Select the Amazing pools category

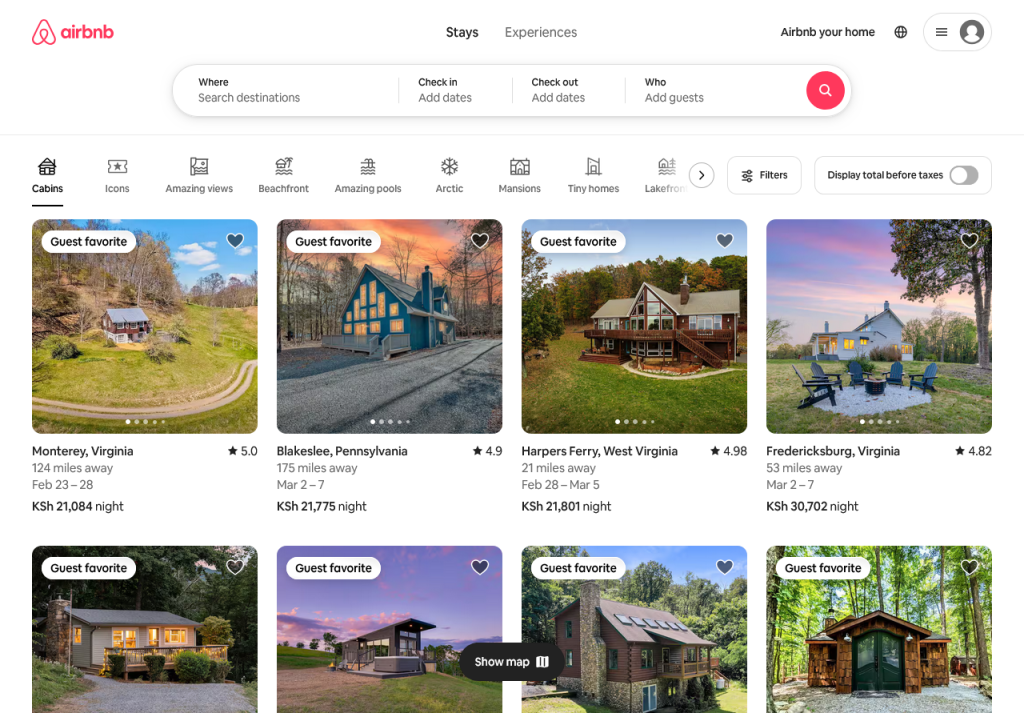367,174
